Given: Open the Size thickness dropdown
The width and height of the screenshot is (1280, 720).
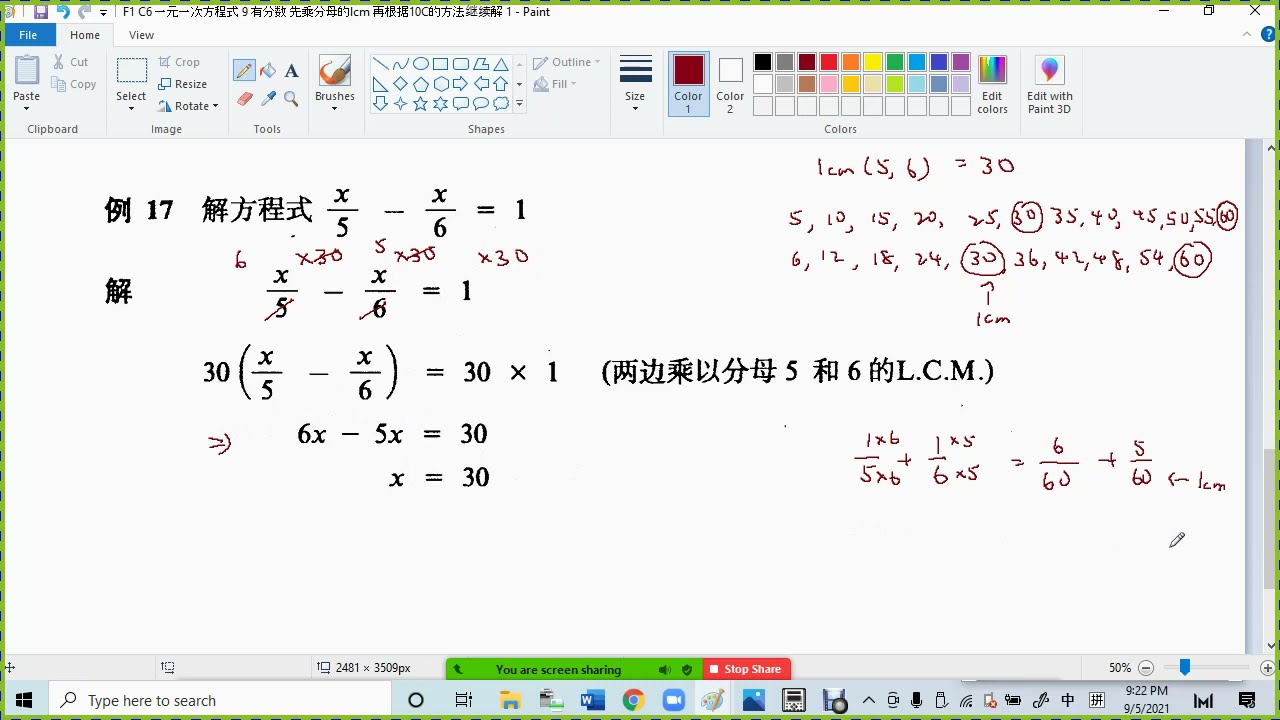Looking at the screenshot, I should click(x=635, y=84).
